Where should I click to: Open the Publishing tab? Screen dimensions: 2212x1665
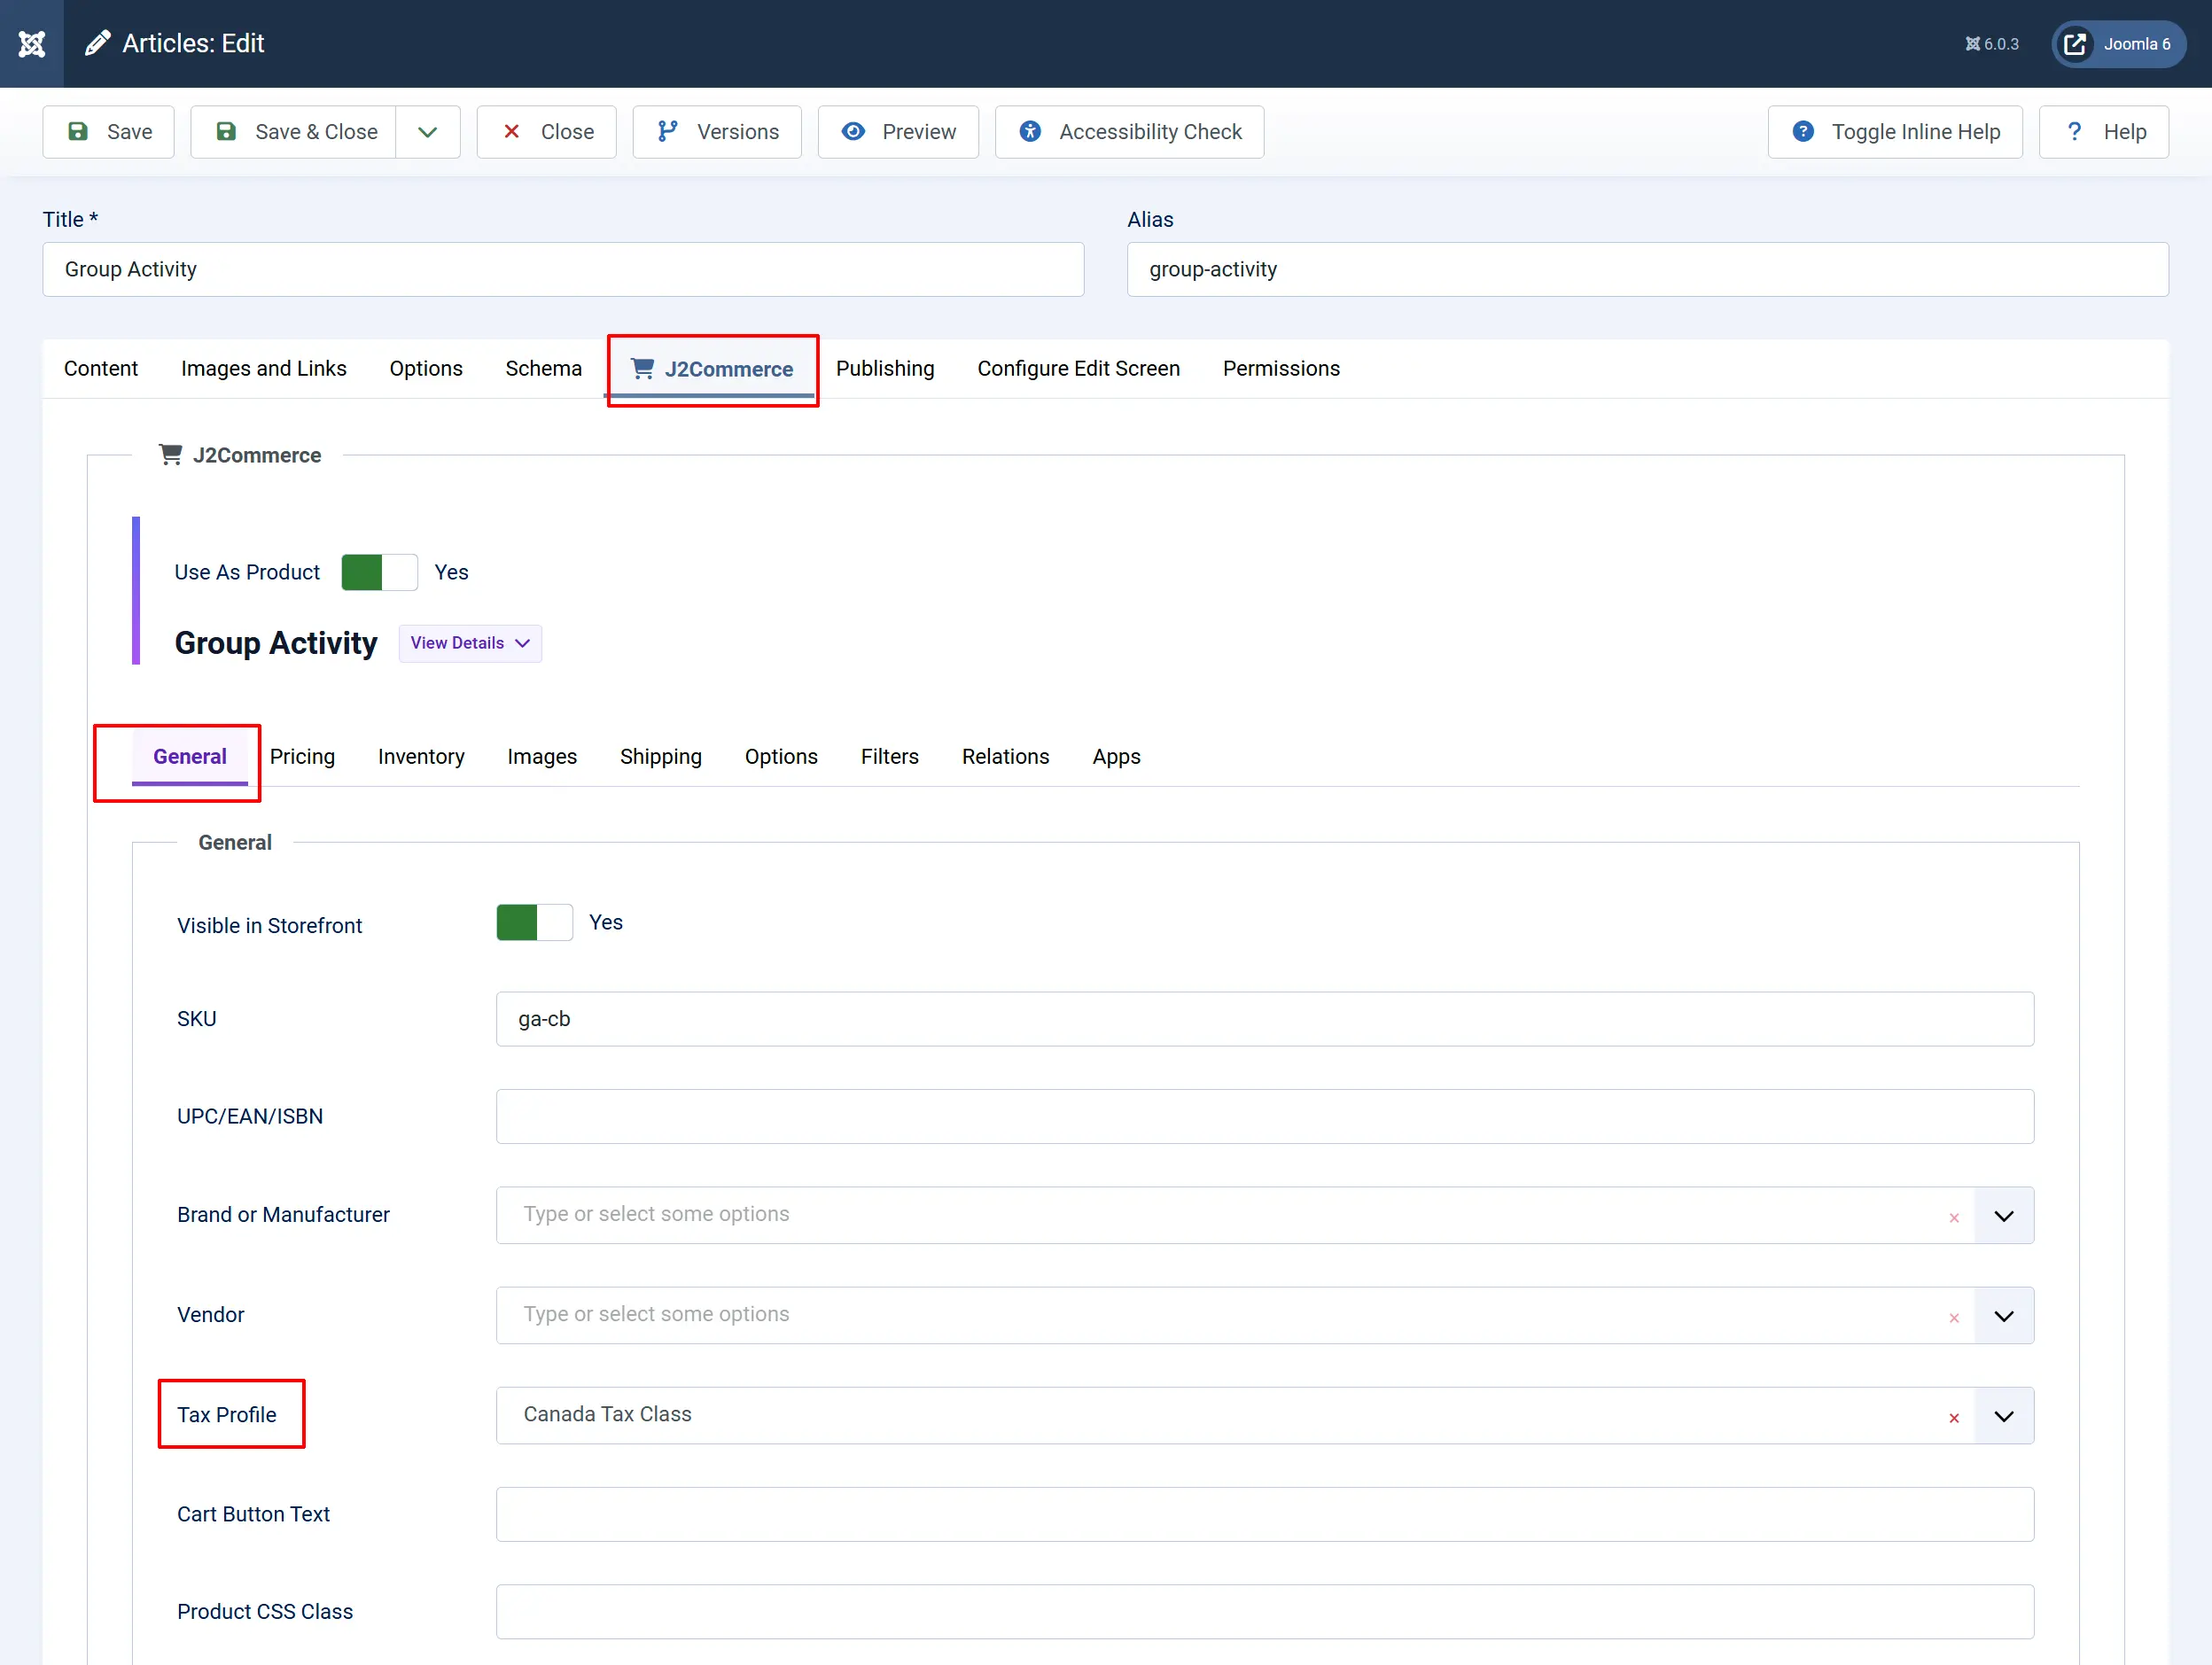(885, 368)
